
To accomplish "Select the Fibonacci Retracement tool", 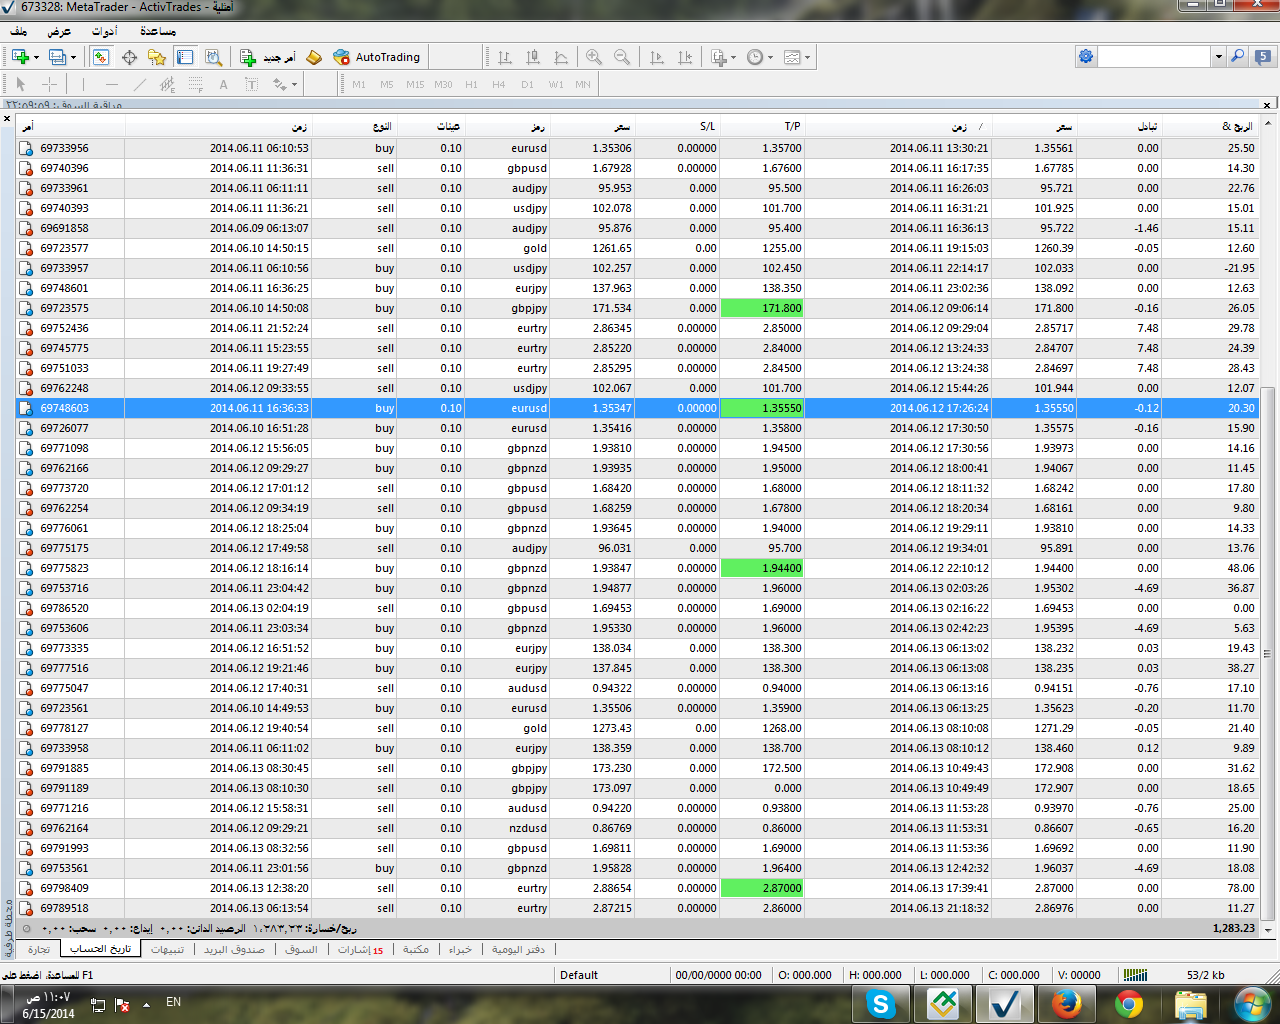I will (x=195, y=85).
